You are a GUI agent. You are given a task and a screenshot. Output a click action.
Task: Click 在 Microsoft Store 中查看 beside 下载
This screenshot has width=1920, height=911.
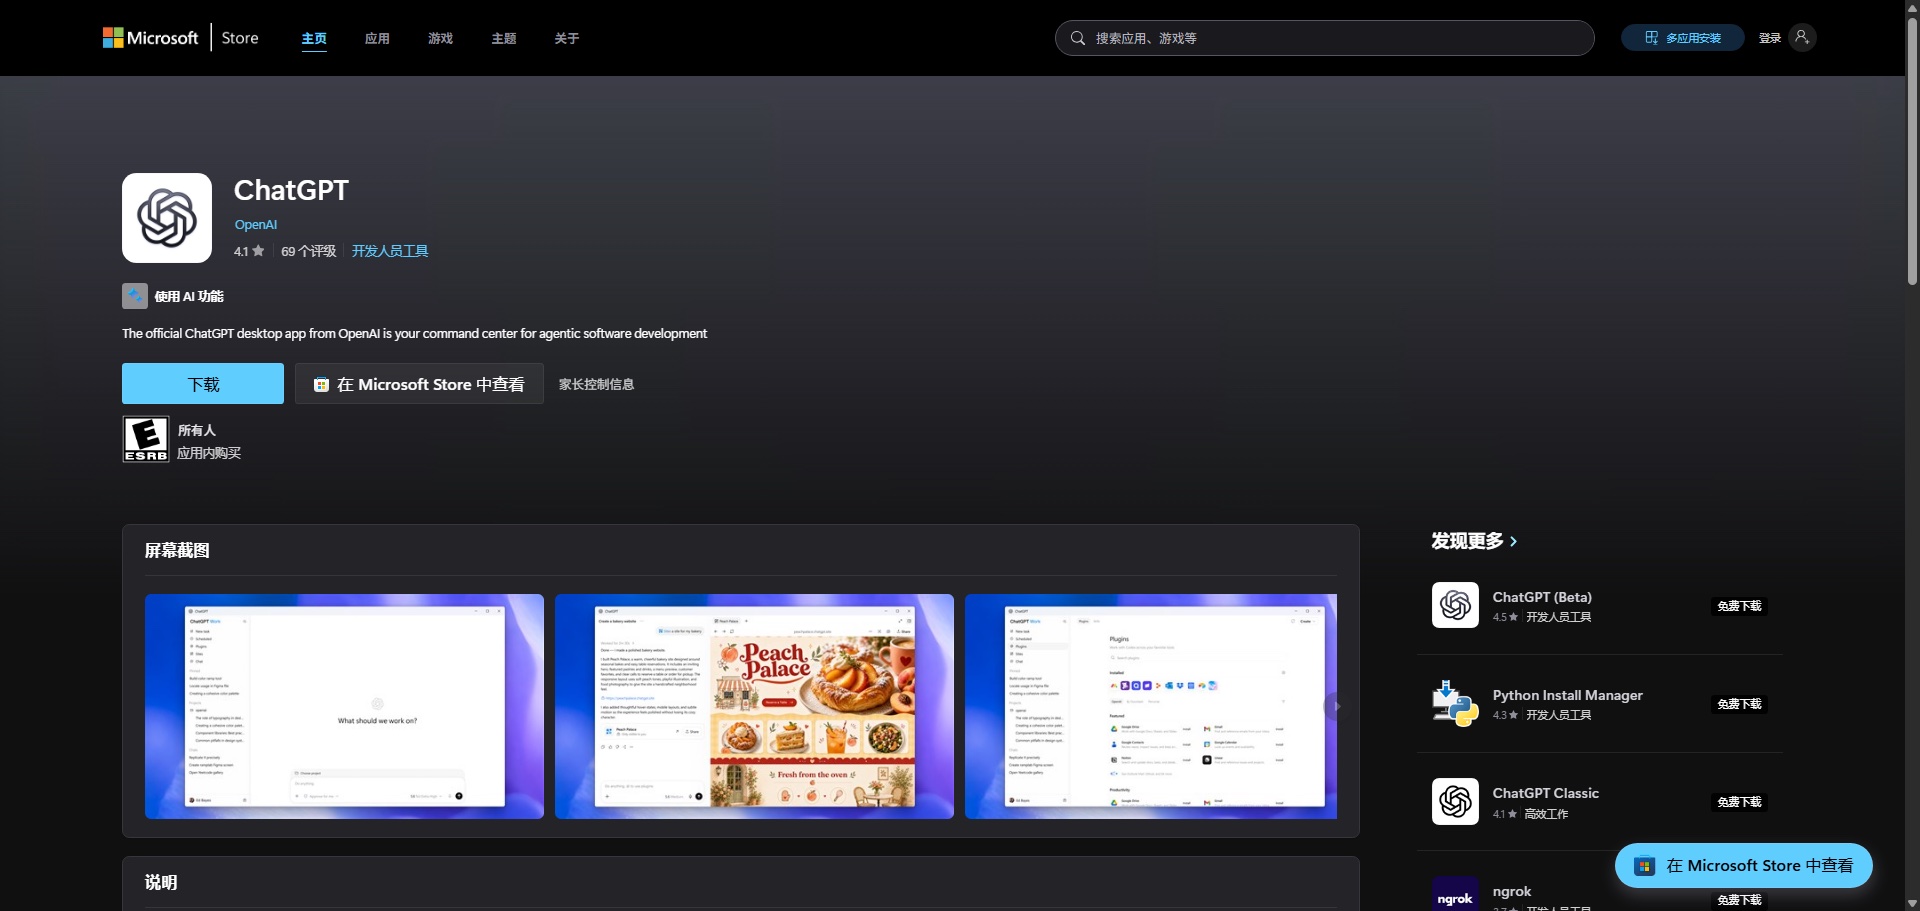pyautogui.click(x=419, y=384)
